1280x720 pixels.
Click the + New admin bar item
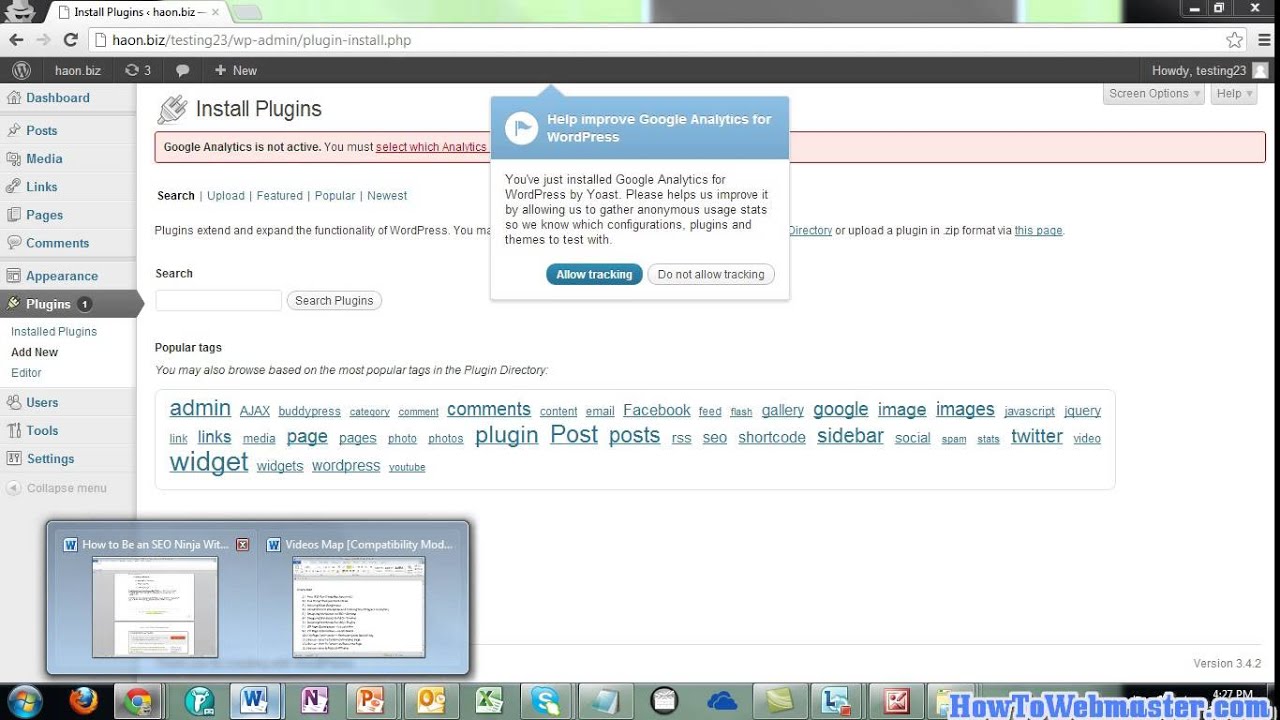(236, 71)
